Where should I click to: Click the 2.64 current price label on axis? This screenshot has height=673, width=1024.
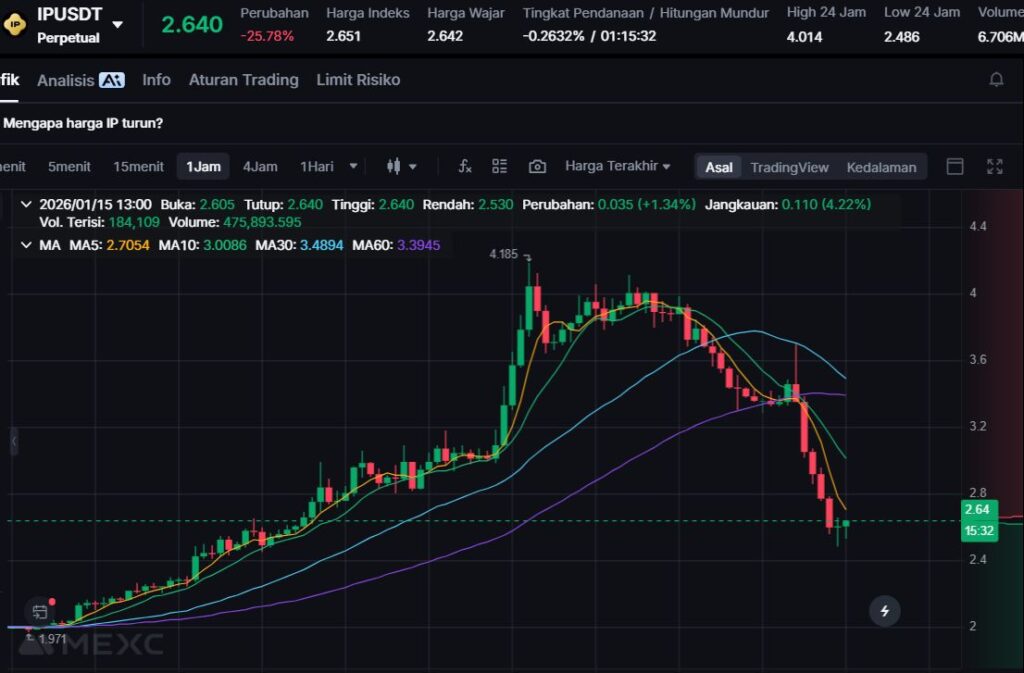(976, 510)
